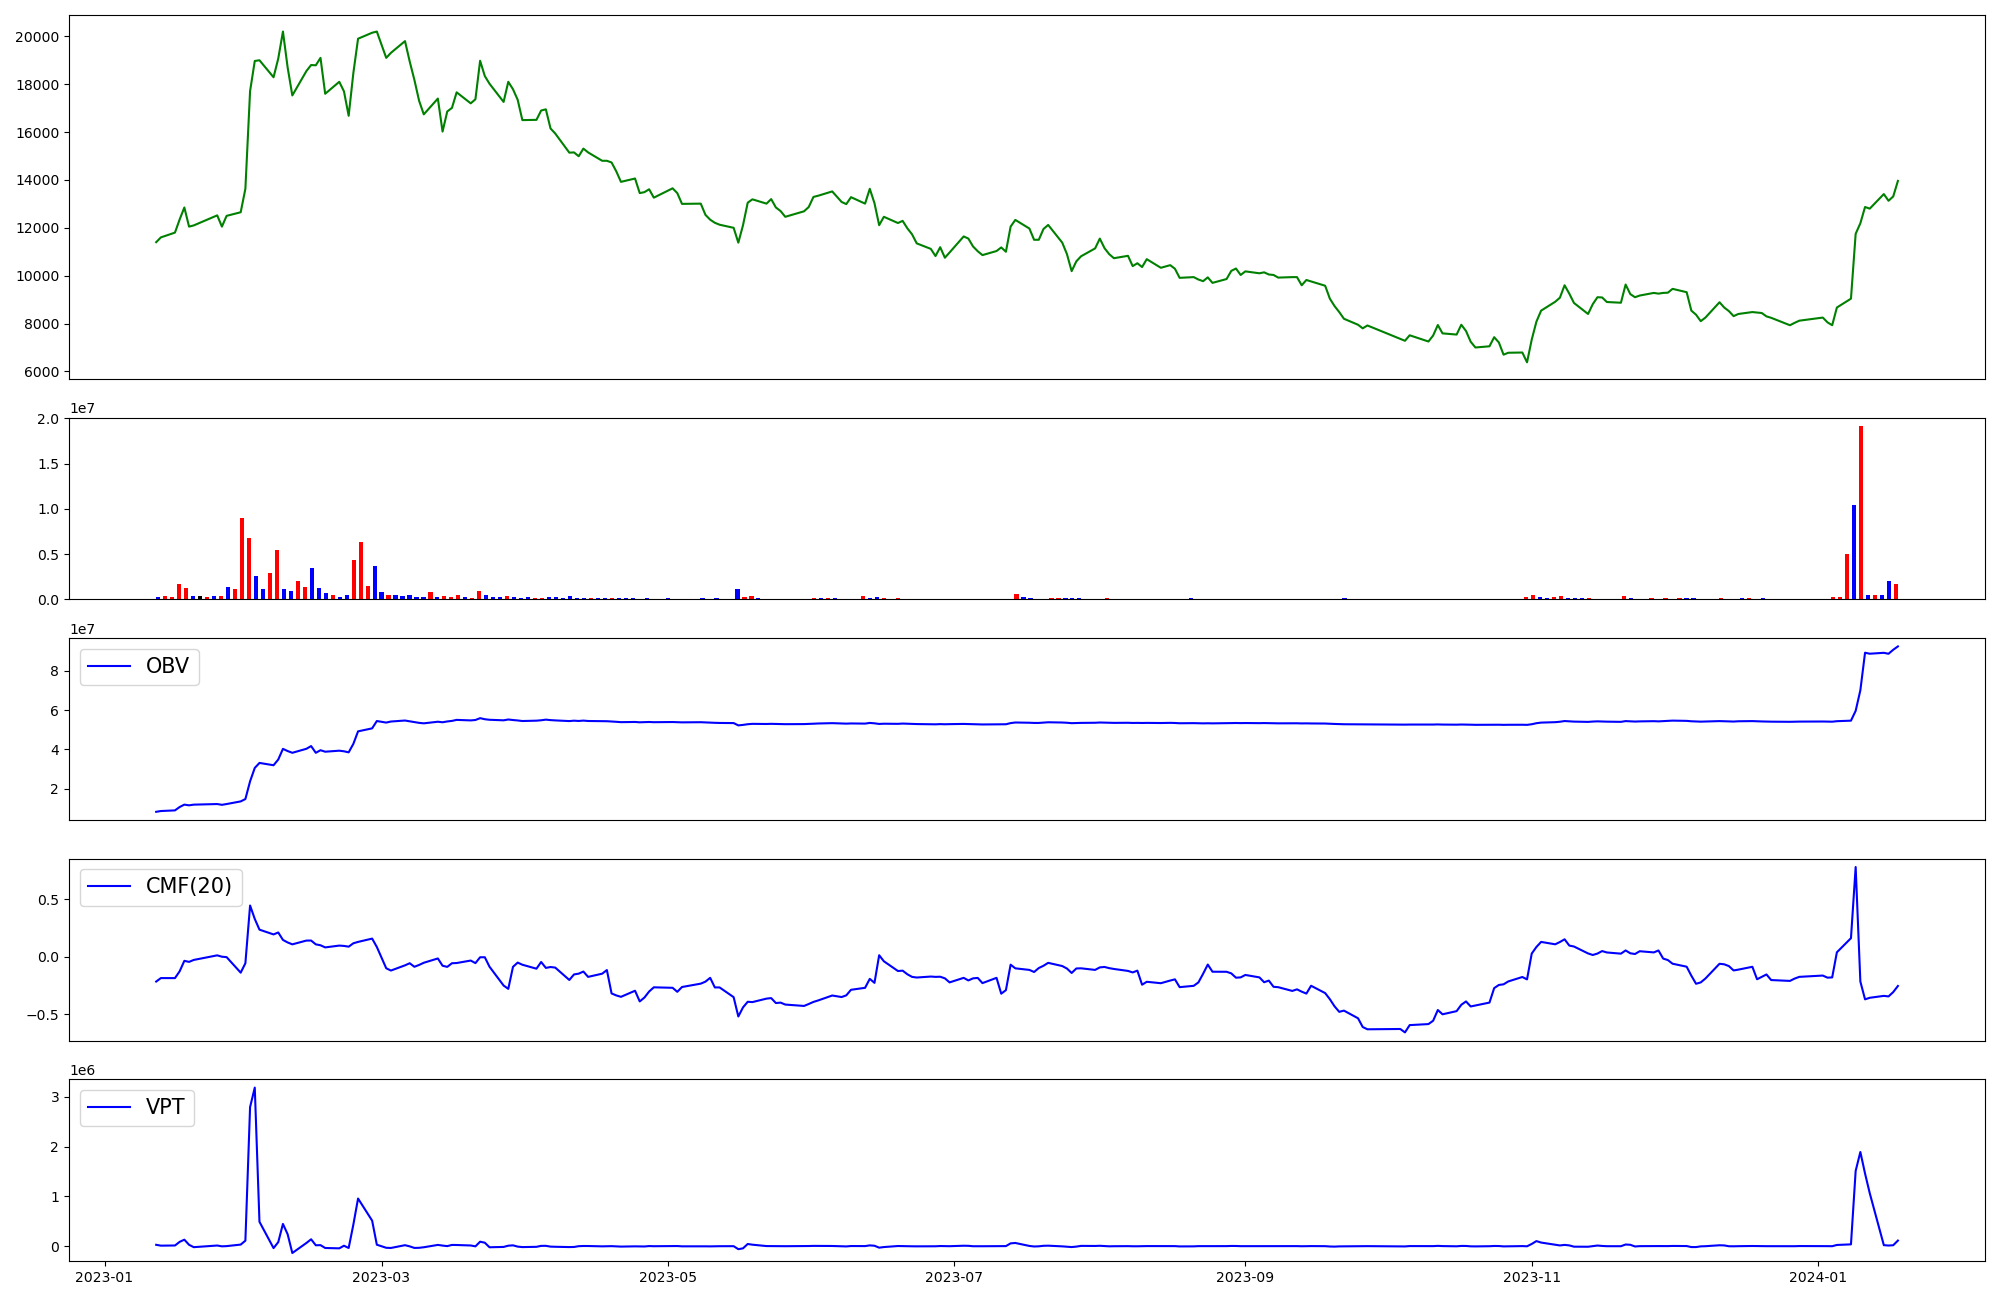This screenshot has height=1300, width=2000.
Task: Click the volume axis 1.5 tick label
Action: (48, 464)
